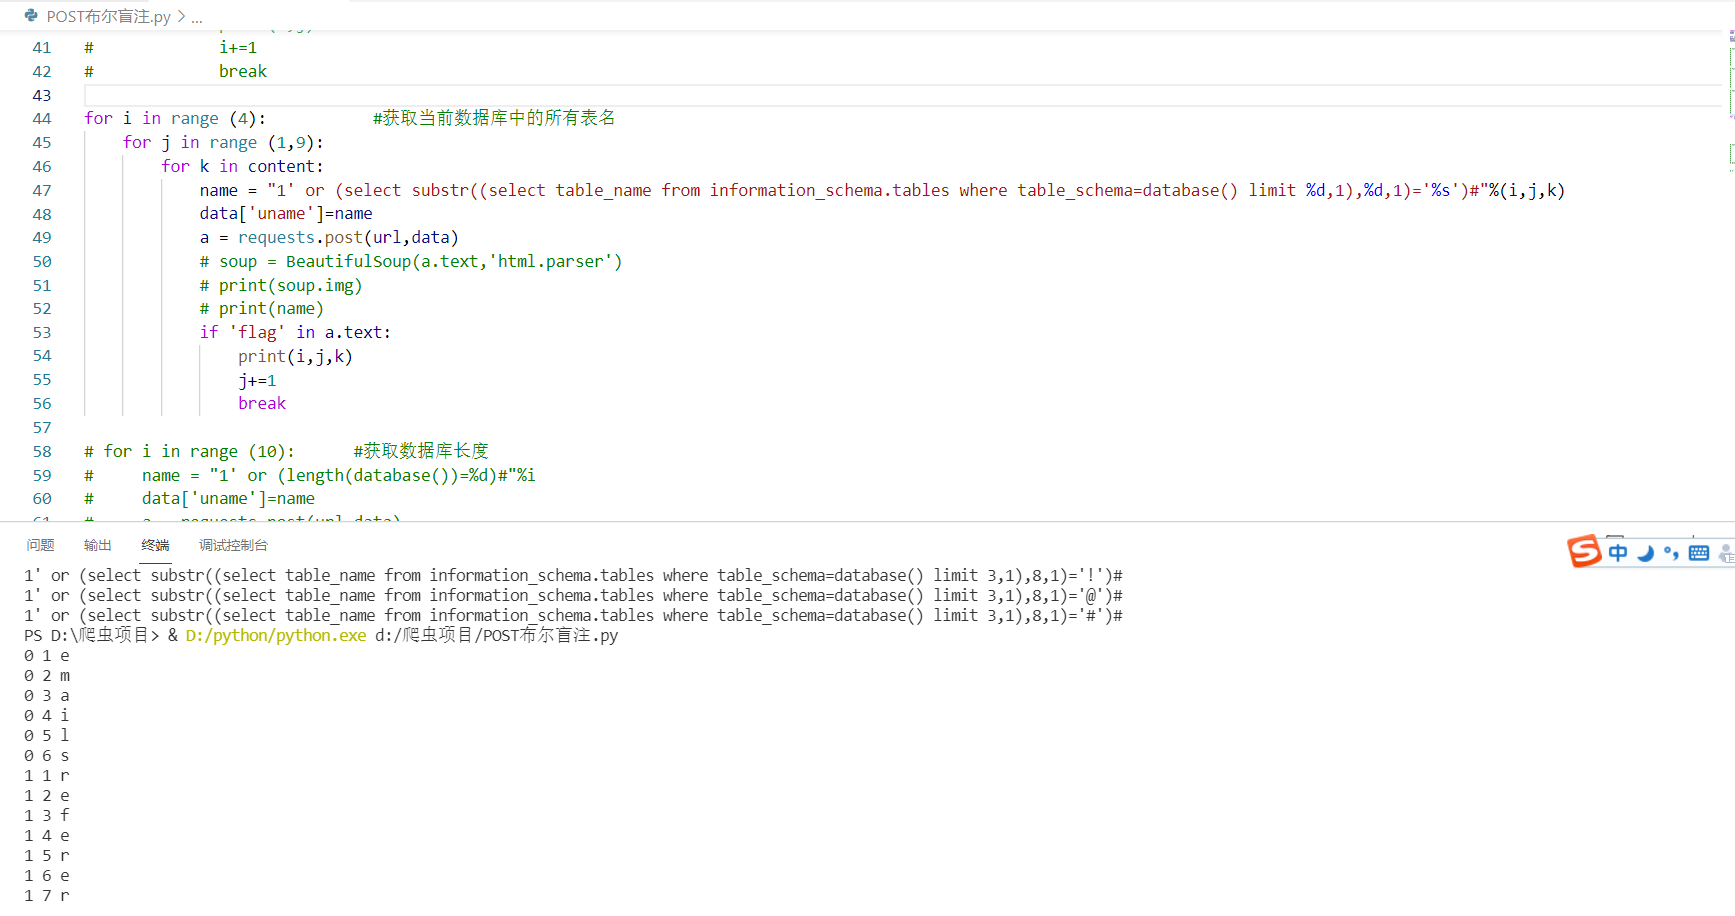The width and height of the screenshot is (1735, 916).
Task: Click 'print(i,j,k)' on line 54
Action: tap(295, 357)
